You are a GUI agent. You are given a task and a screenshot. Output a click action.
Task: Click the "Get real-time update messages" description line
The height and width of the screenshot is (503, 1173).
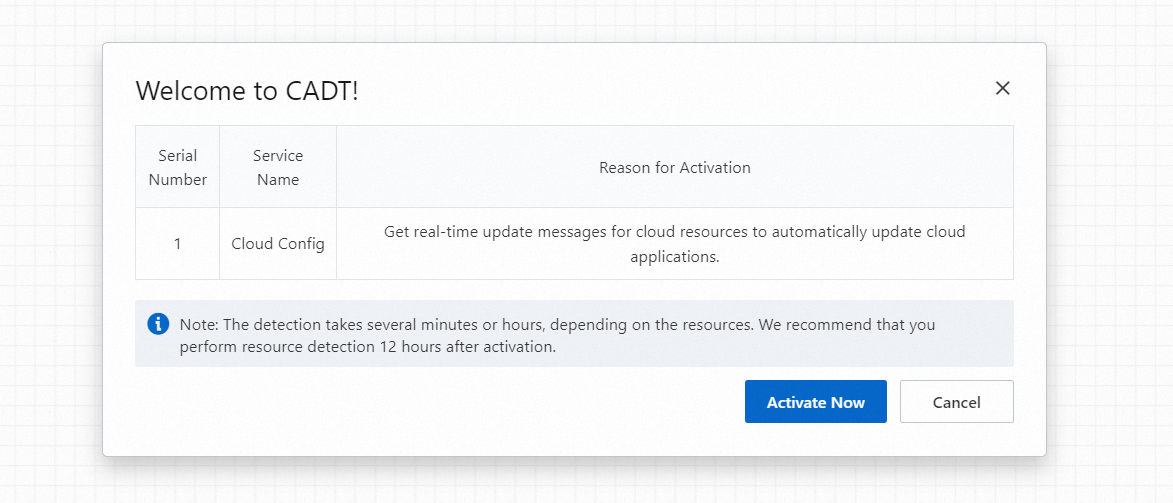[674, 232]
